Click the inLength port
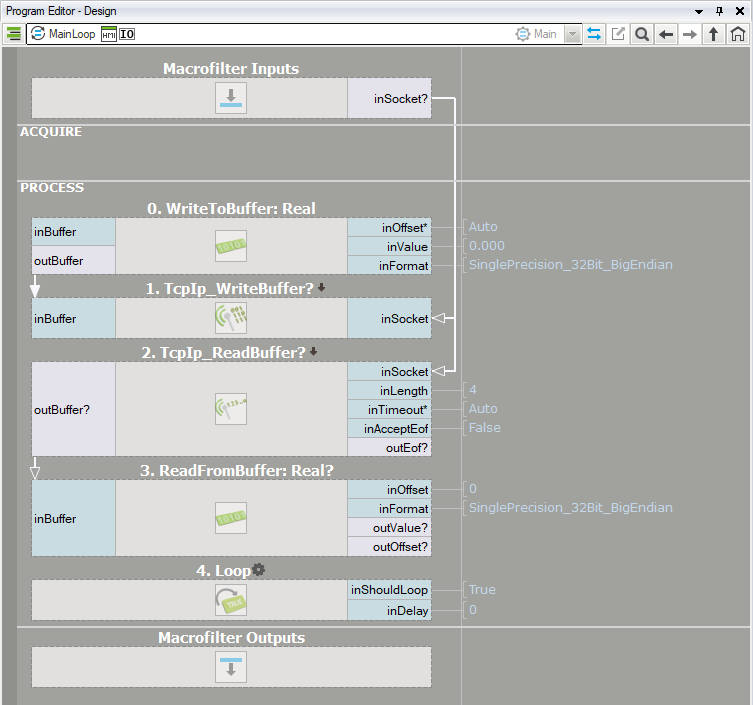Viewport: 753px width, 705px height. tap(389, 391)
